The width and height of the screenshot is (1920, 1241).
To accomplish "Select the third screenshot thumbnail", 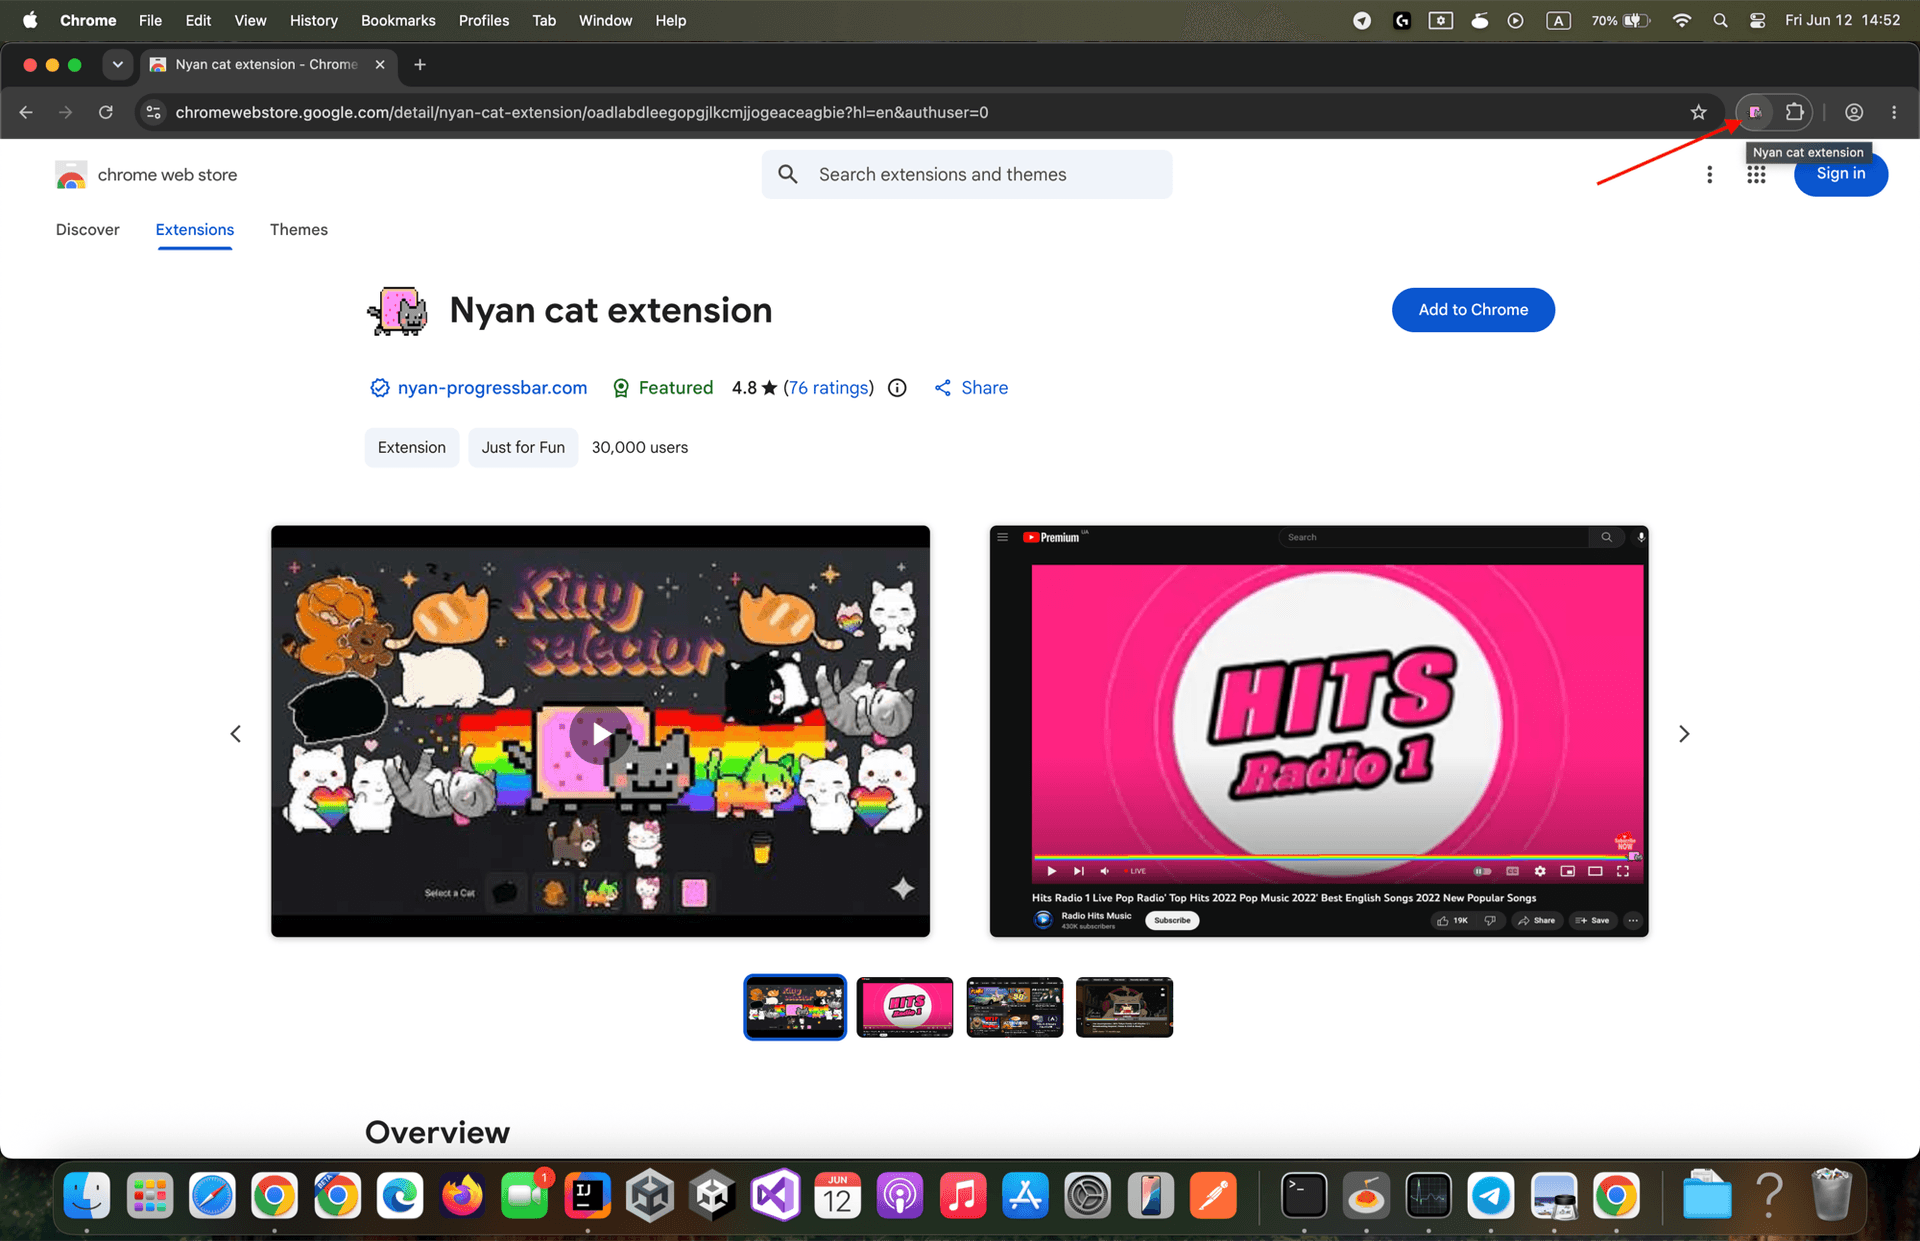I will coord(1015,1007).
